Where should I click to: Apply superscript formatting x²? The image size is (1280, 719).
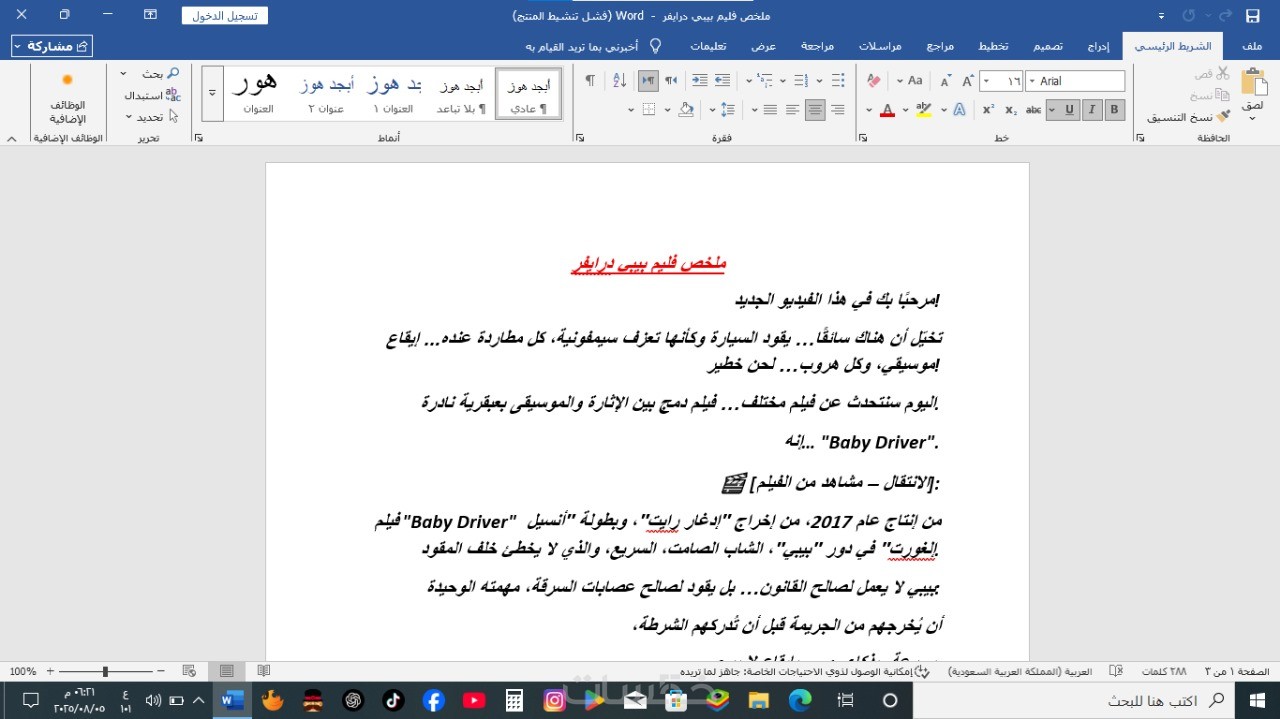tap(988, 110)
